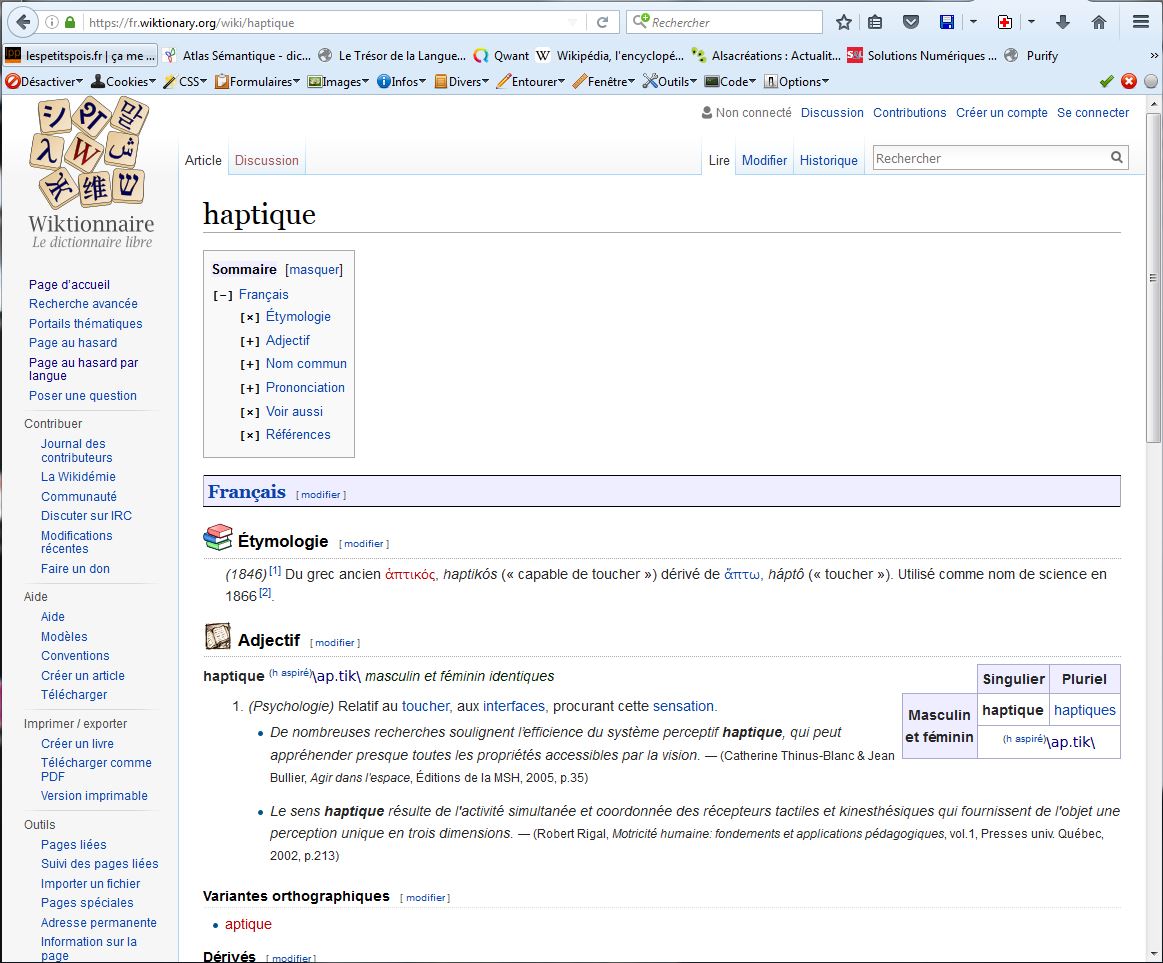Collapse the Français section in Sommaire
Screen dimensions: 1163x963
coord(223,295)
